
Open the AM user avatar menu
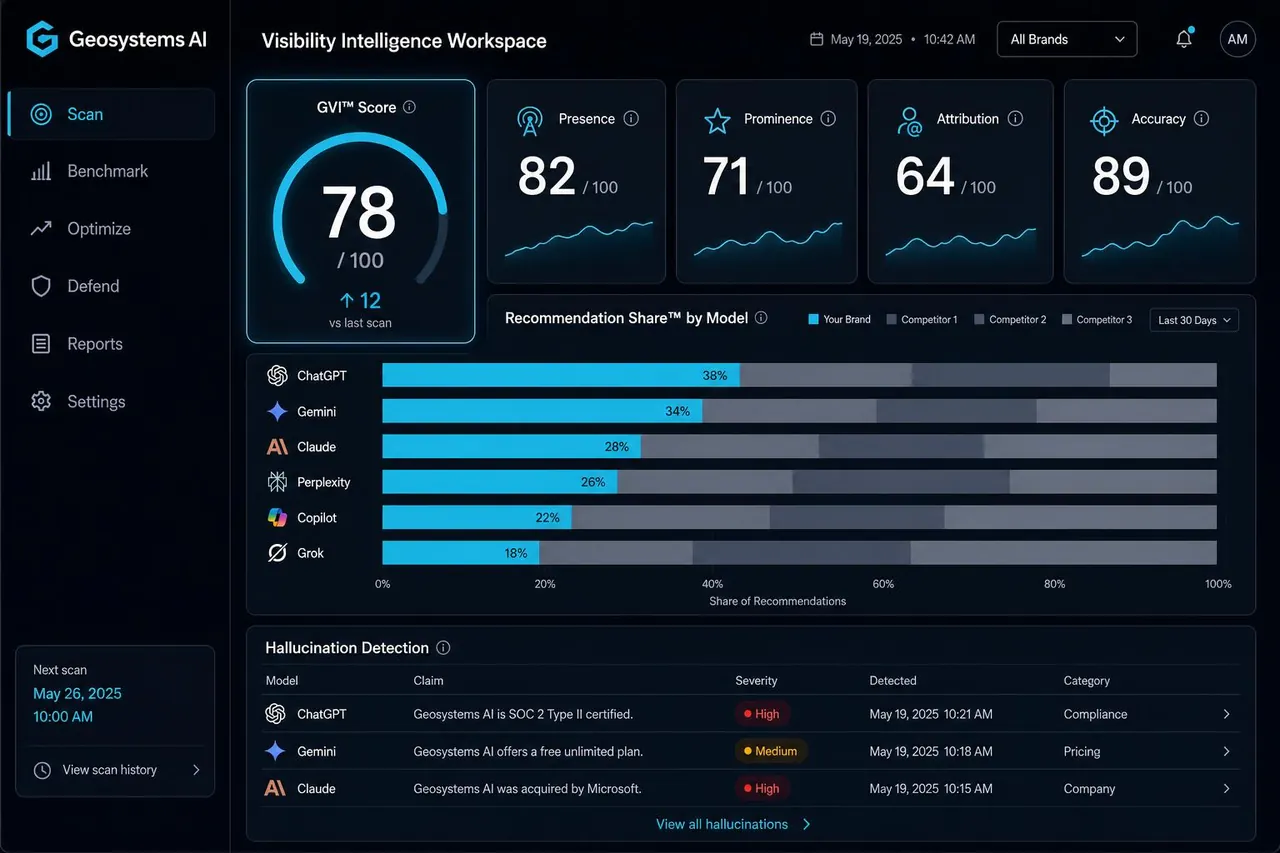click(1238, 39)
